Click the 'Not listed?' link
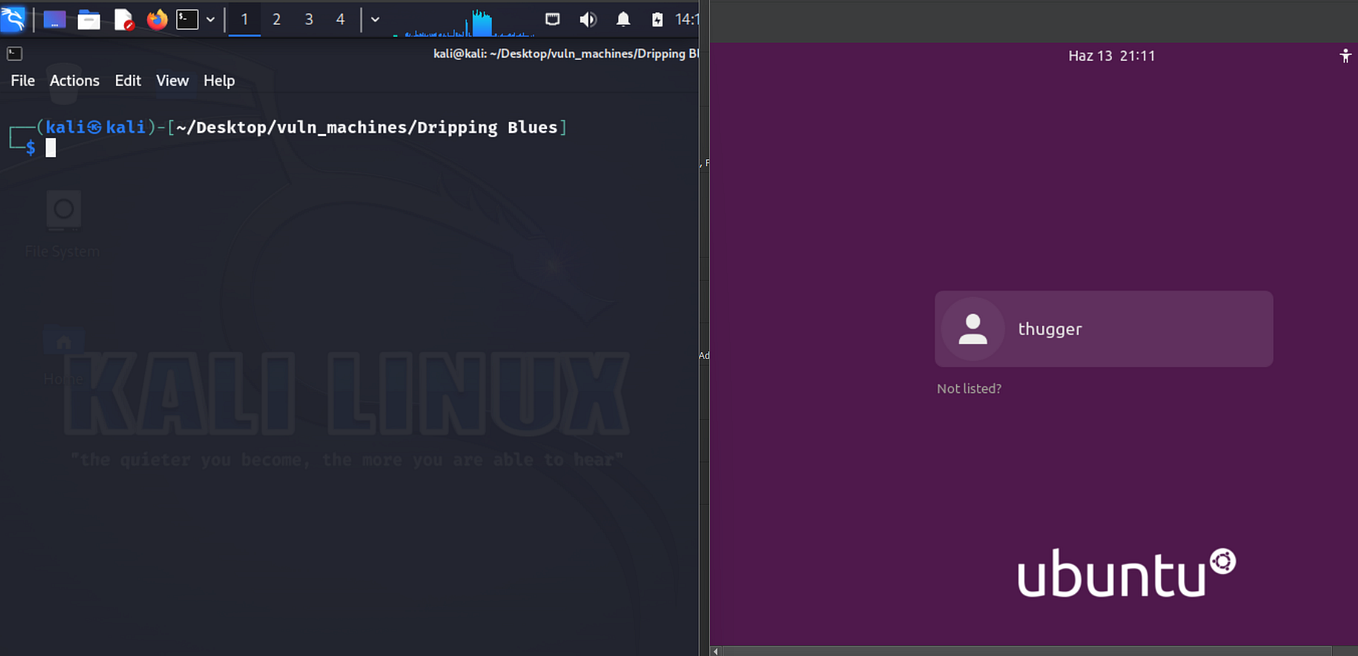 pyautogui.click(x=969, y=388)
